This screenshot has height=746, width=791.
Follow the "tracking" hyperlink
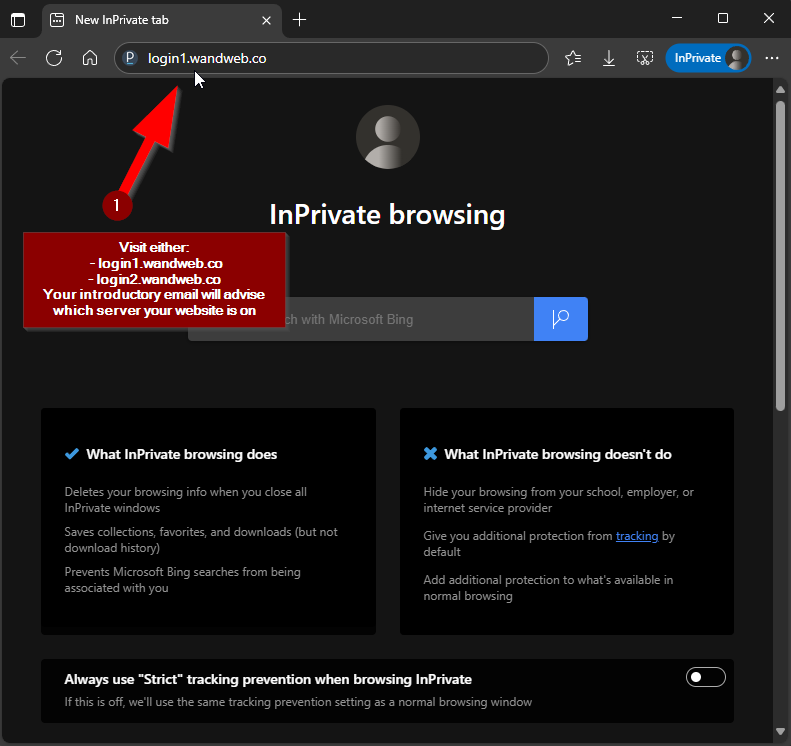click(x=637, y=536)
